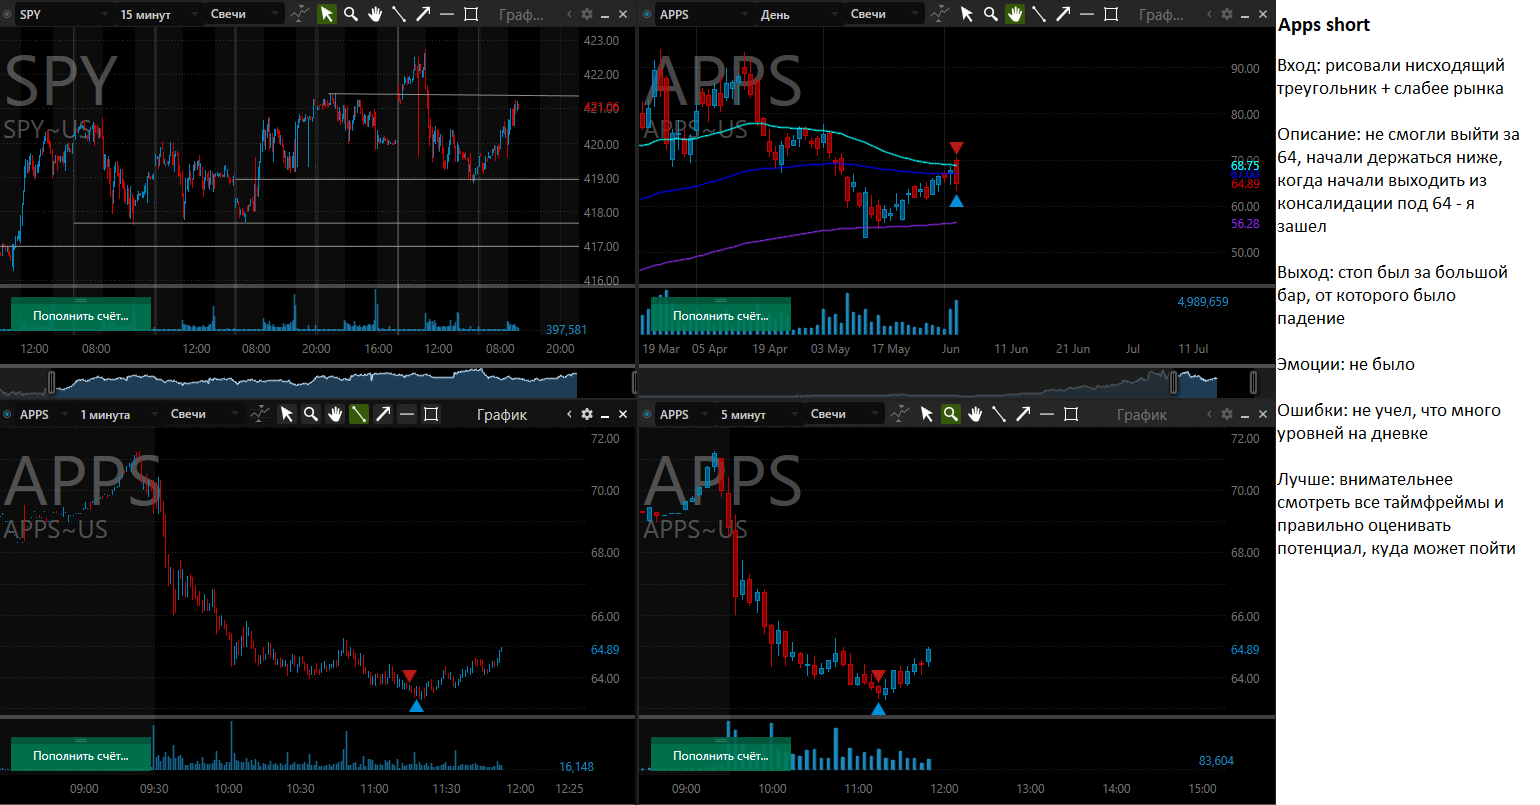The height and width of the screenshot is (805, 1540).
Task: Collapse arrow left of gear in SPY chart
Action: tap(570, 14)
